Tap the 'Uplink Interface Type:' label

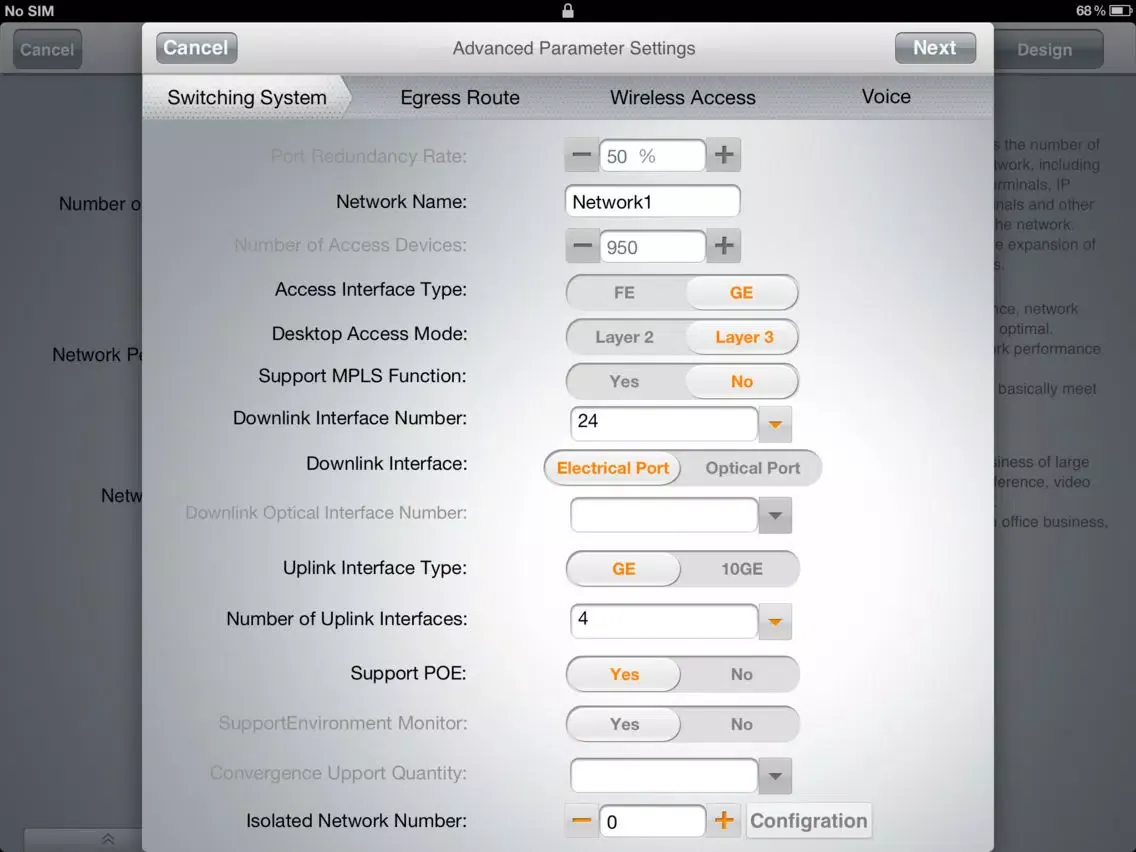tap(375, 567)
